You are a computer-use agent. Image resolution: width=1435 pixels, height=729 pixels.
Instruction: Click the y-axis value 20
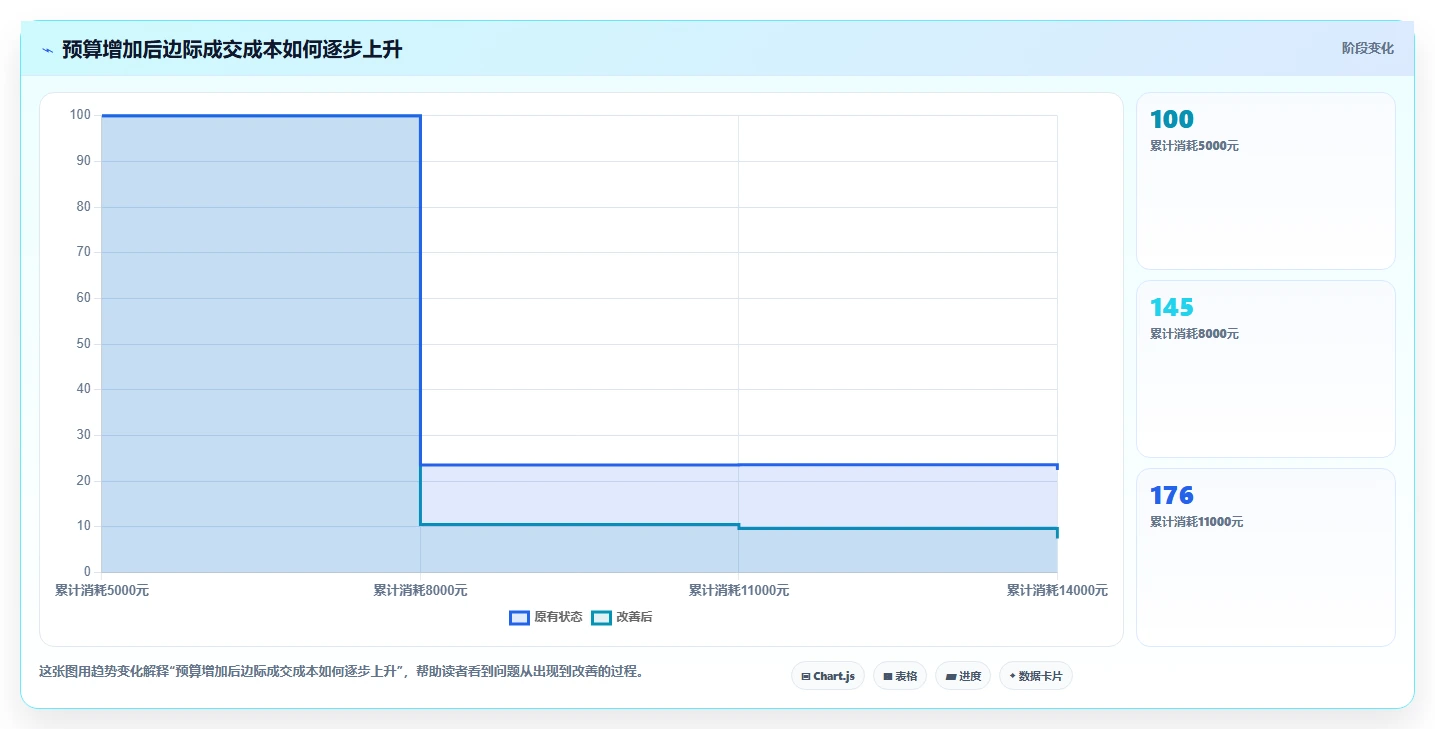83,480
